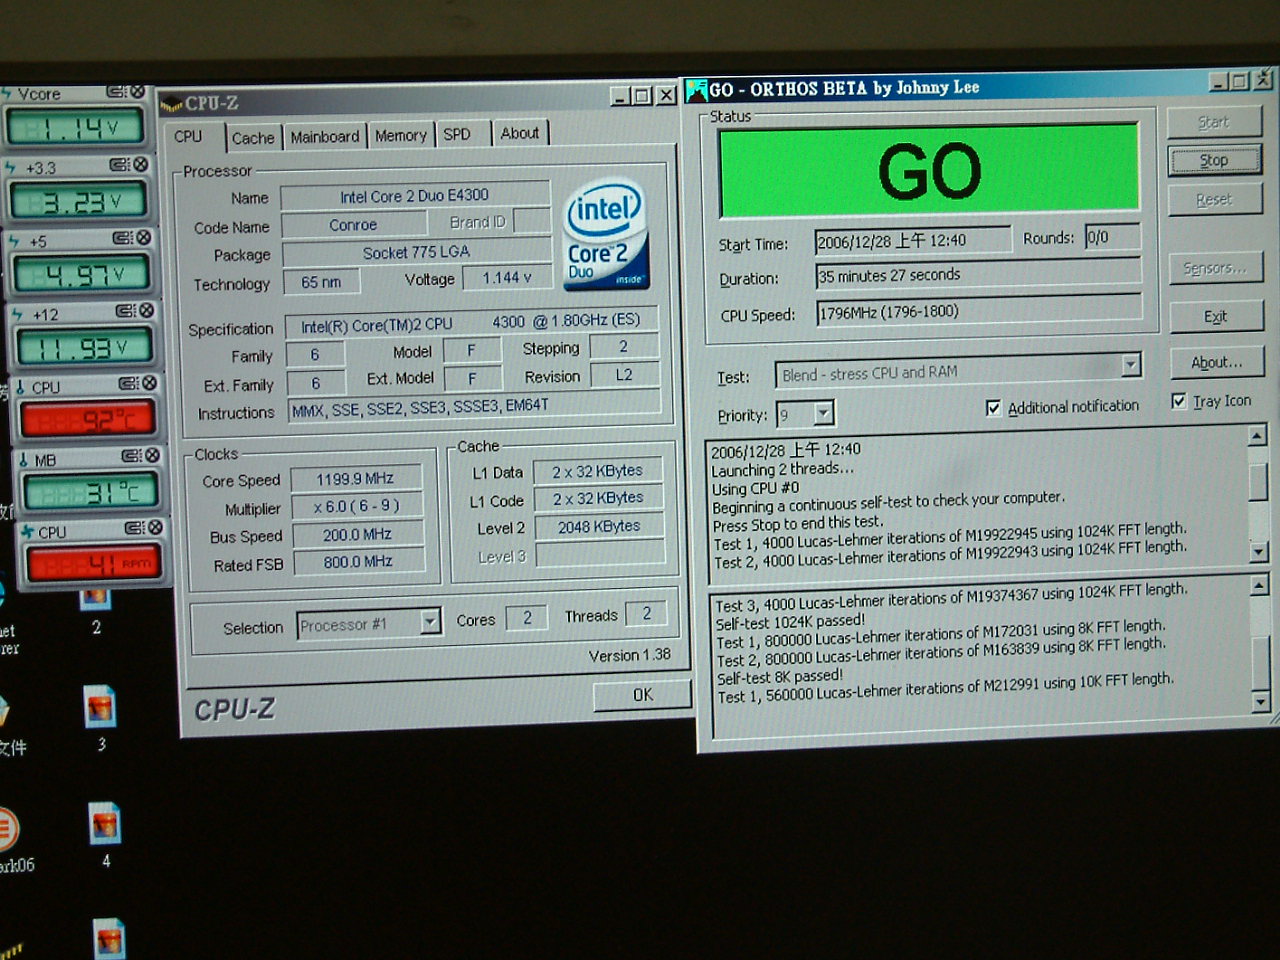Click the Duration field showing 35 minutes
Screen dimensions: 1280x960
tap(978, 274)
